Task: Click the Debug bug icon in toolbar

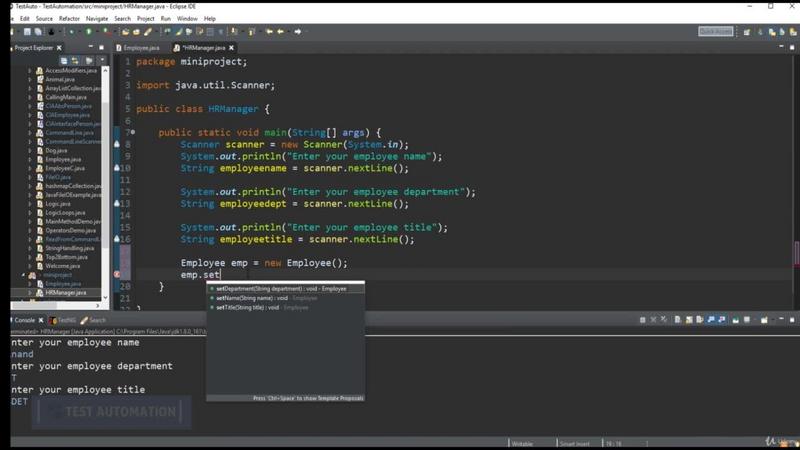Action: [x=71, y=32]
